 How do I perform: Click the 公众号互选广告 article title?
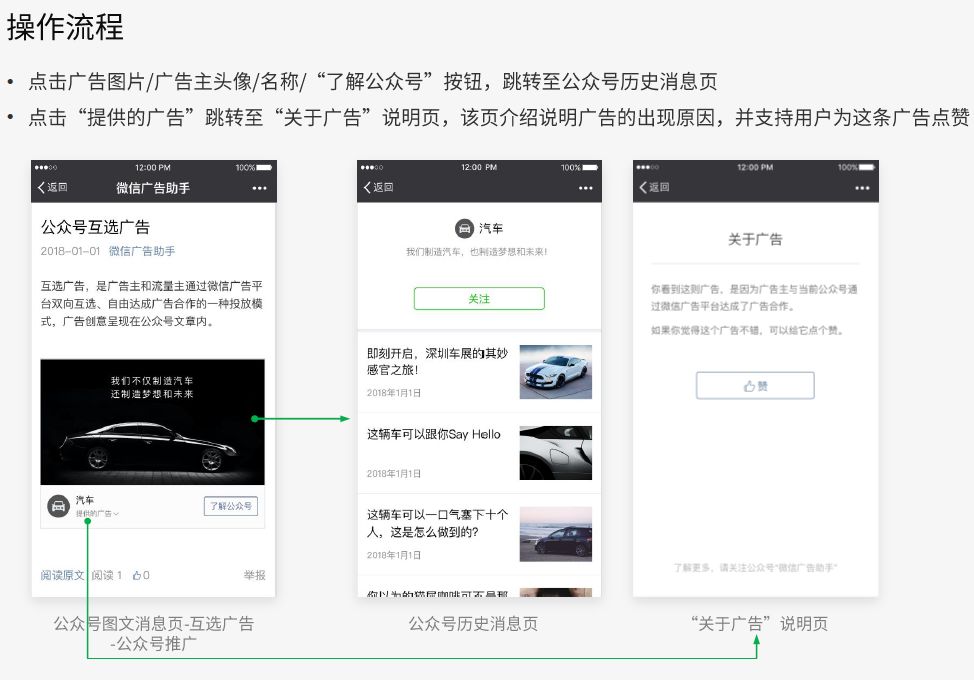click(x=95, y=227)
